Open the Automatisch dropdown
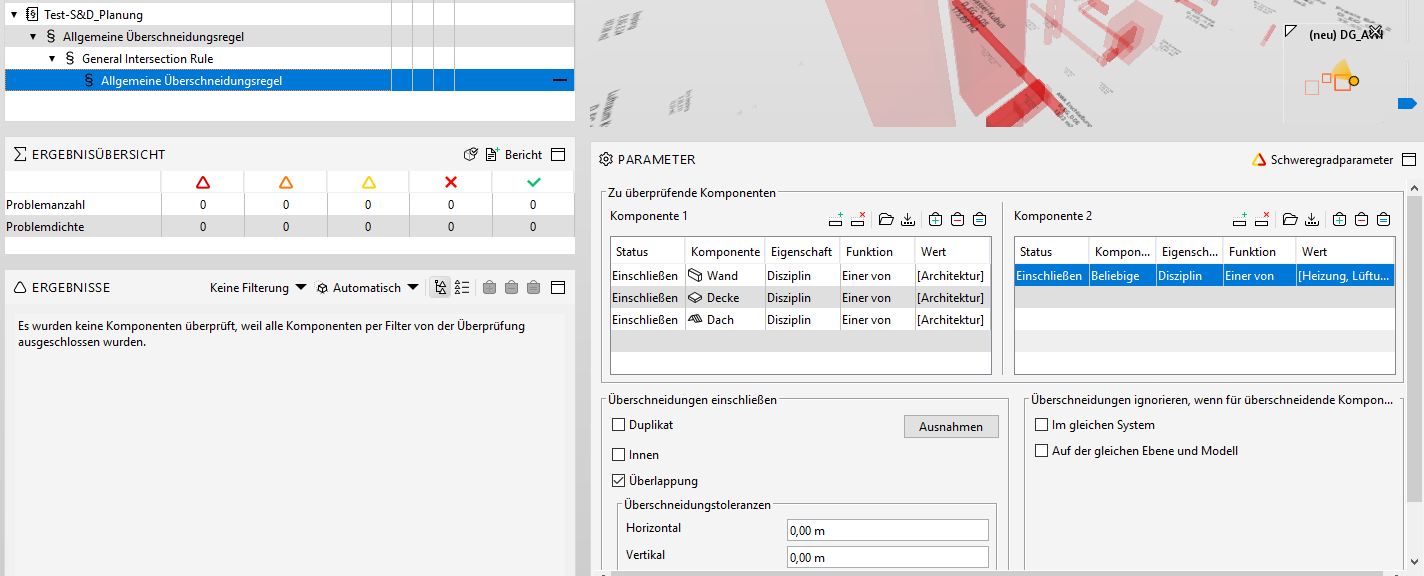The height and width of the screenshot is (576, 1424). click(x=367, y=288)
